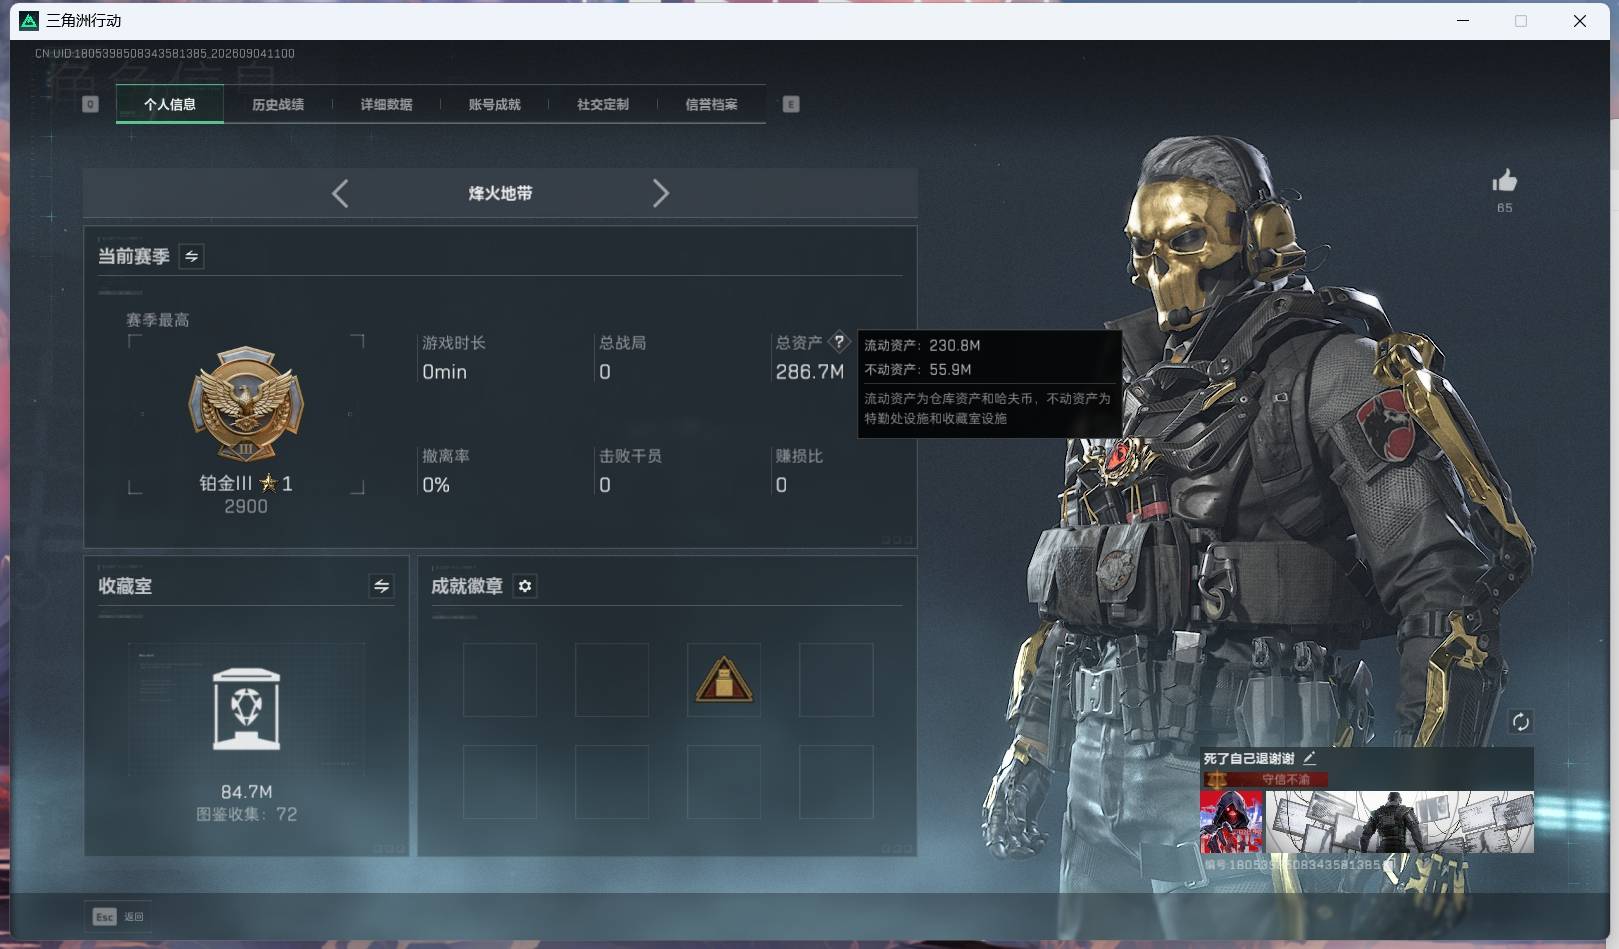Click the E key next-tab icon
1619x949 pixels.
pos(791,104)
